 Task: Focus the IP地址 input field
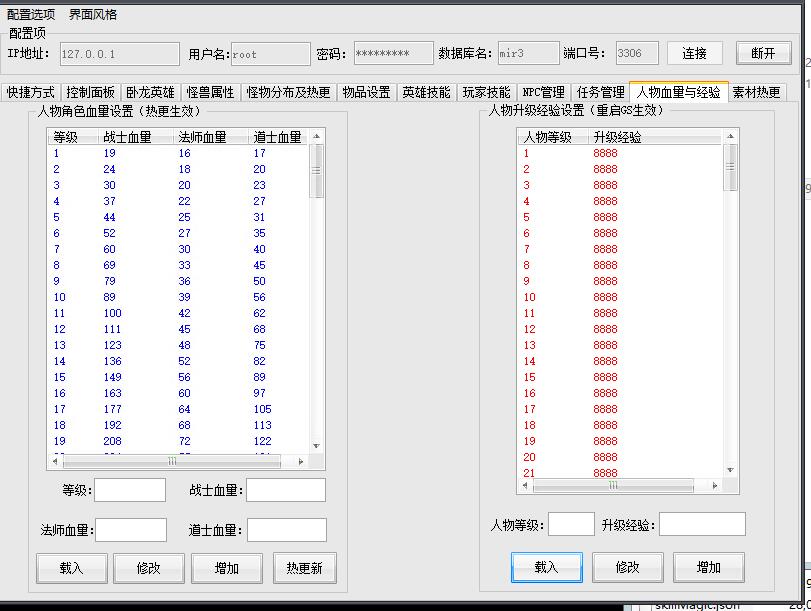click(x=118, y=54)
